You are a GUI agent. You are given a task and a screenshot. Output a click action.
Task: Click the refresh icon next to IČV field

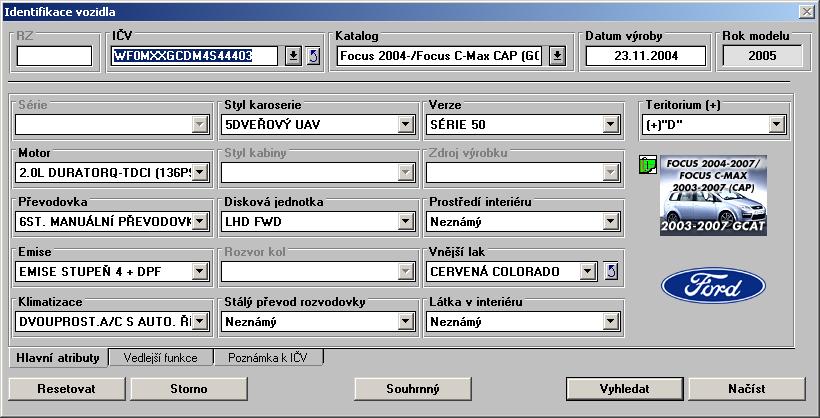pos(312,55)
